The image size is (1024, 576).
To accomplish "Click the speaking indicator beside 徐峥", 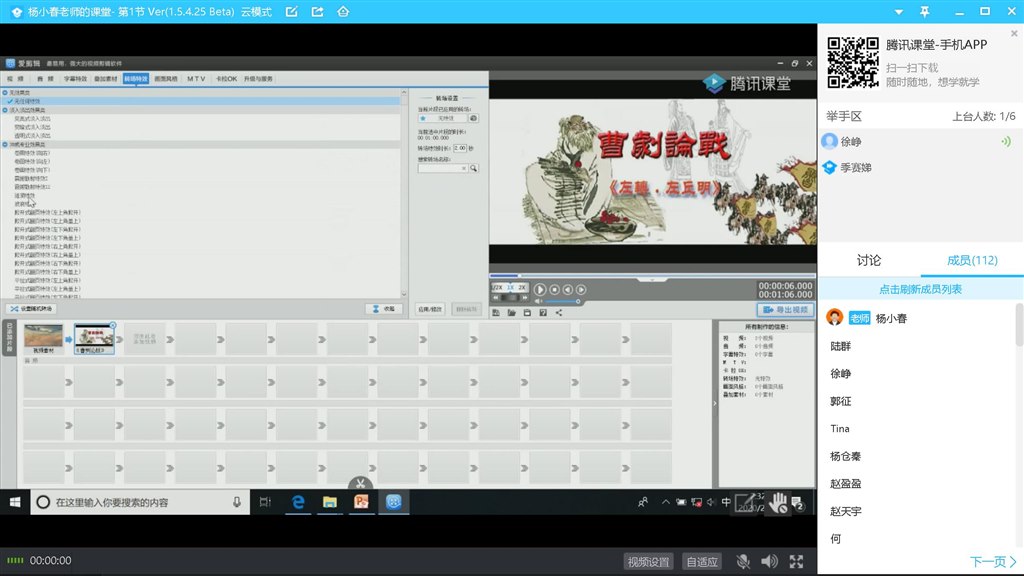I will pyautogui.click(x=1006, y=141).
